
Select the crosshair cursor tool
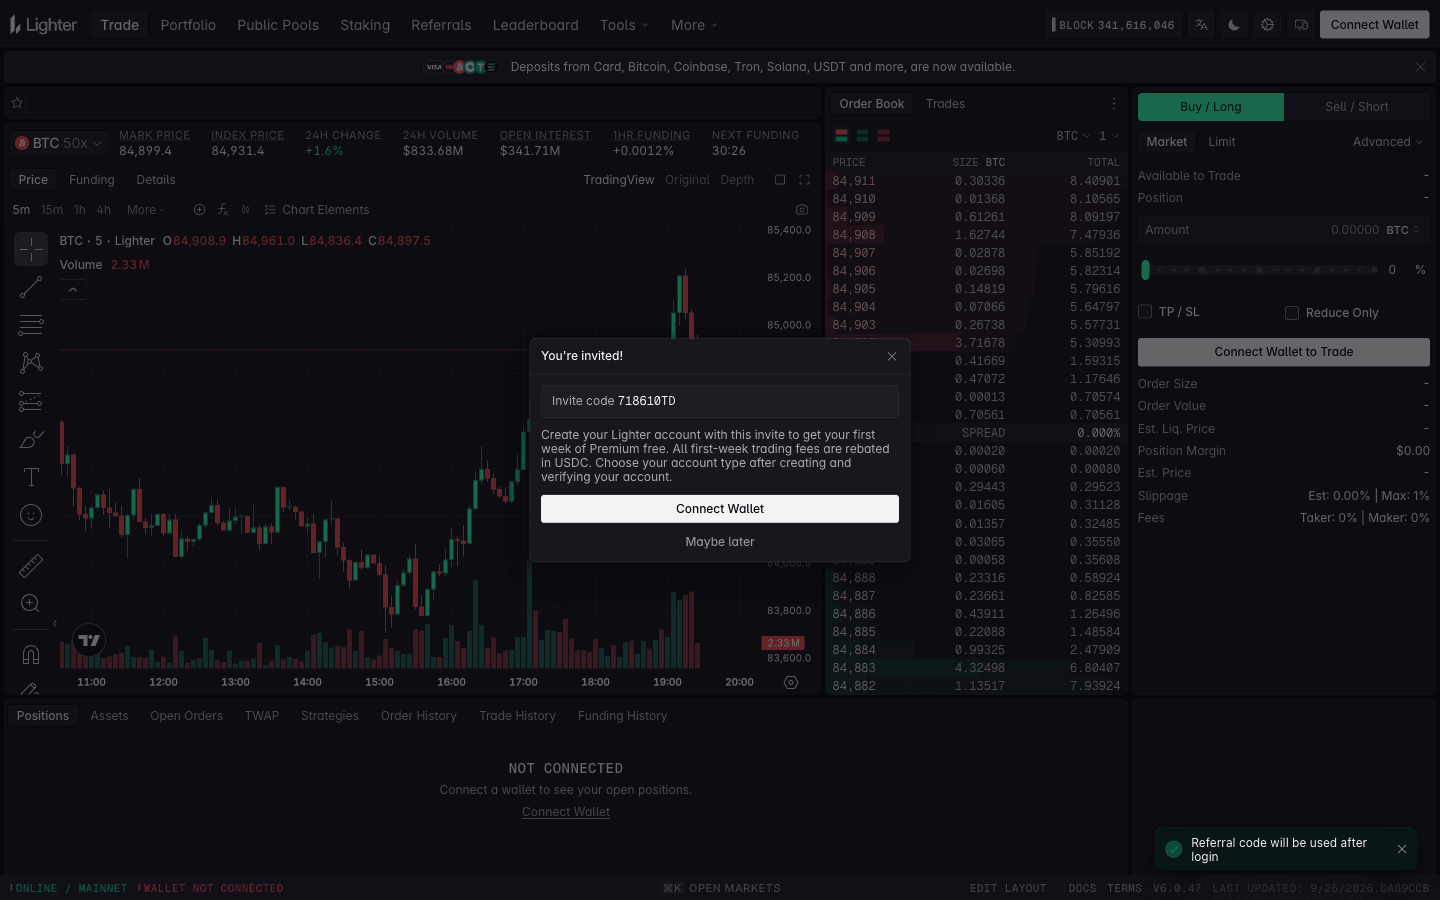pyautogui.click(x=31, y=248)
